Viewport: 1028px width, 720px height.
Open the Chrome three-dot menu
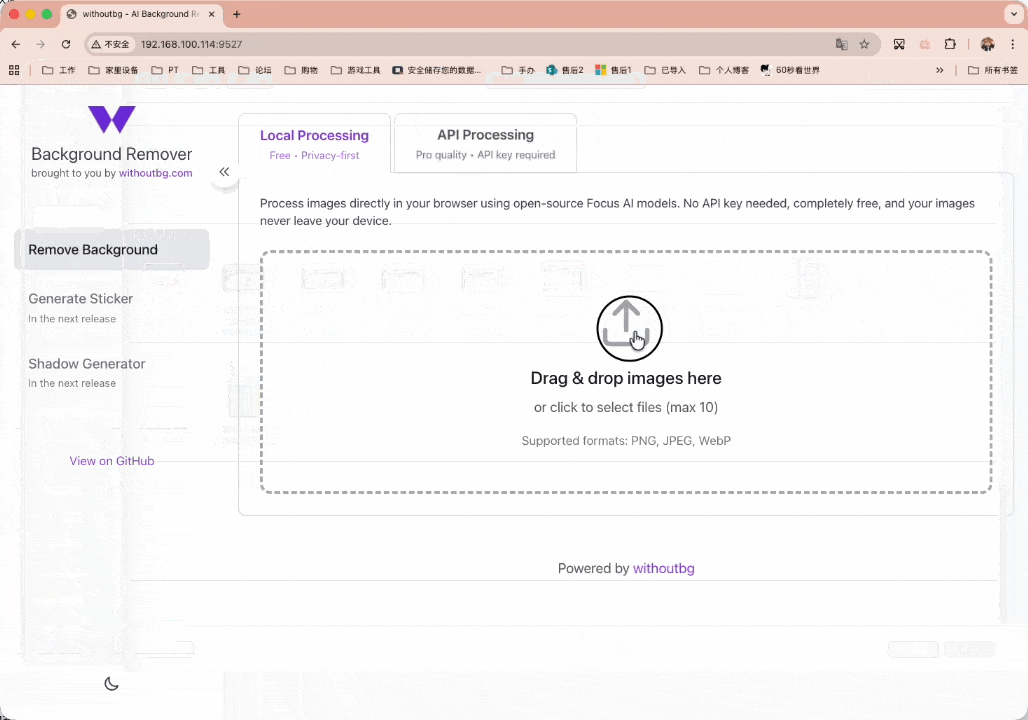[1013, 44]
